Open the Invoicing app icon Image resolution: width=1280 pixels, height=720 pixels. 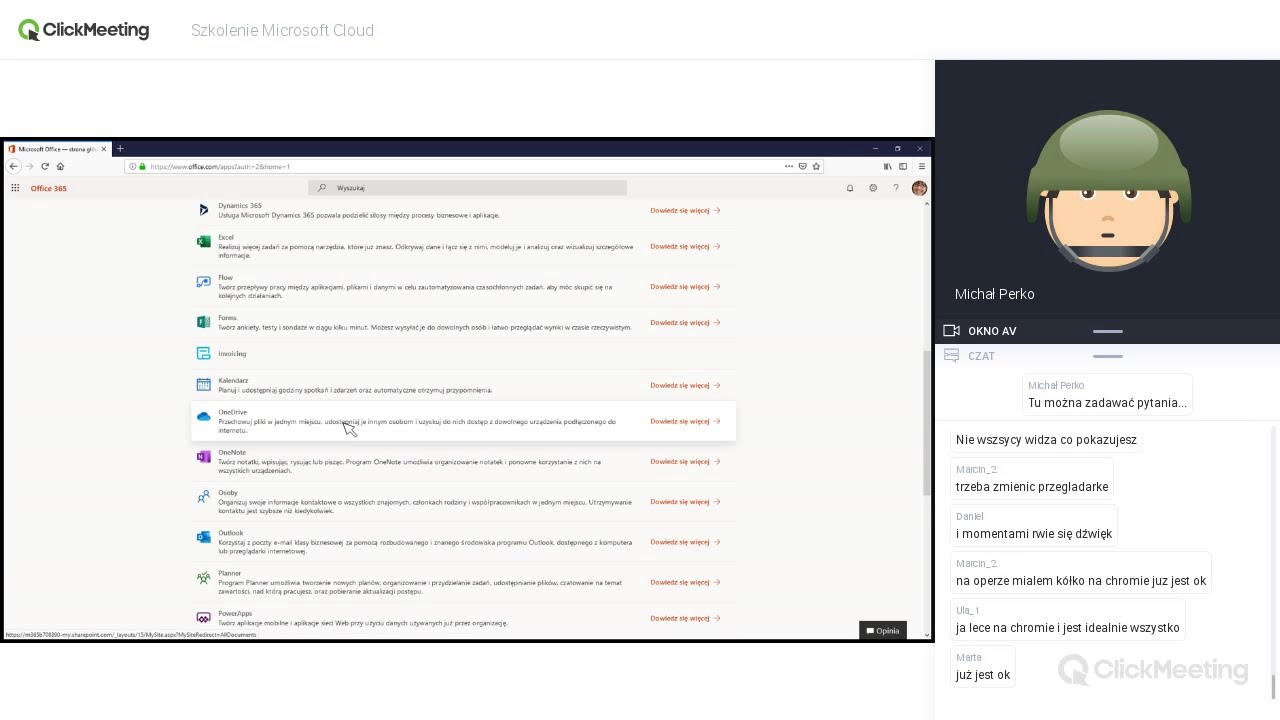coord(204,353)
